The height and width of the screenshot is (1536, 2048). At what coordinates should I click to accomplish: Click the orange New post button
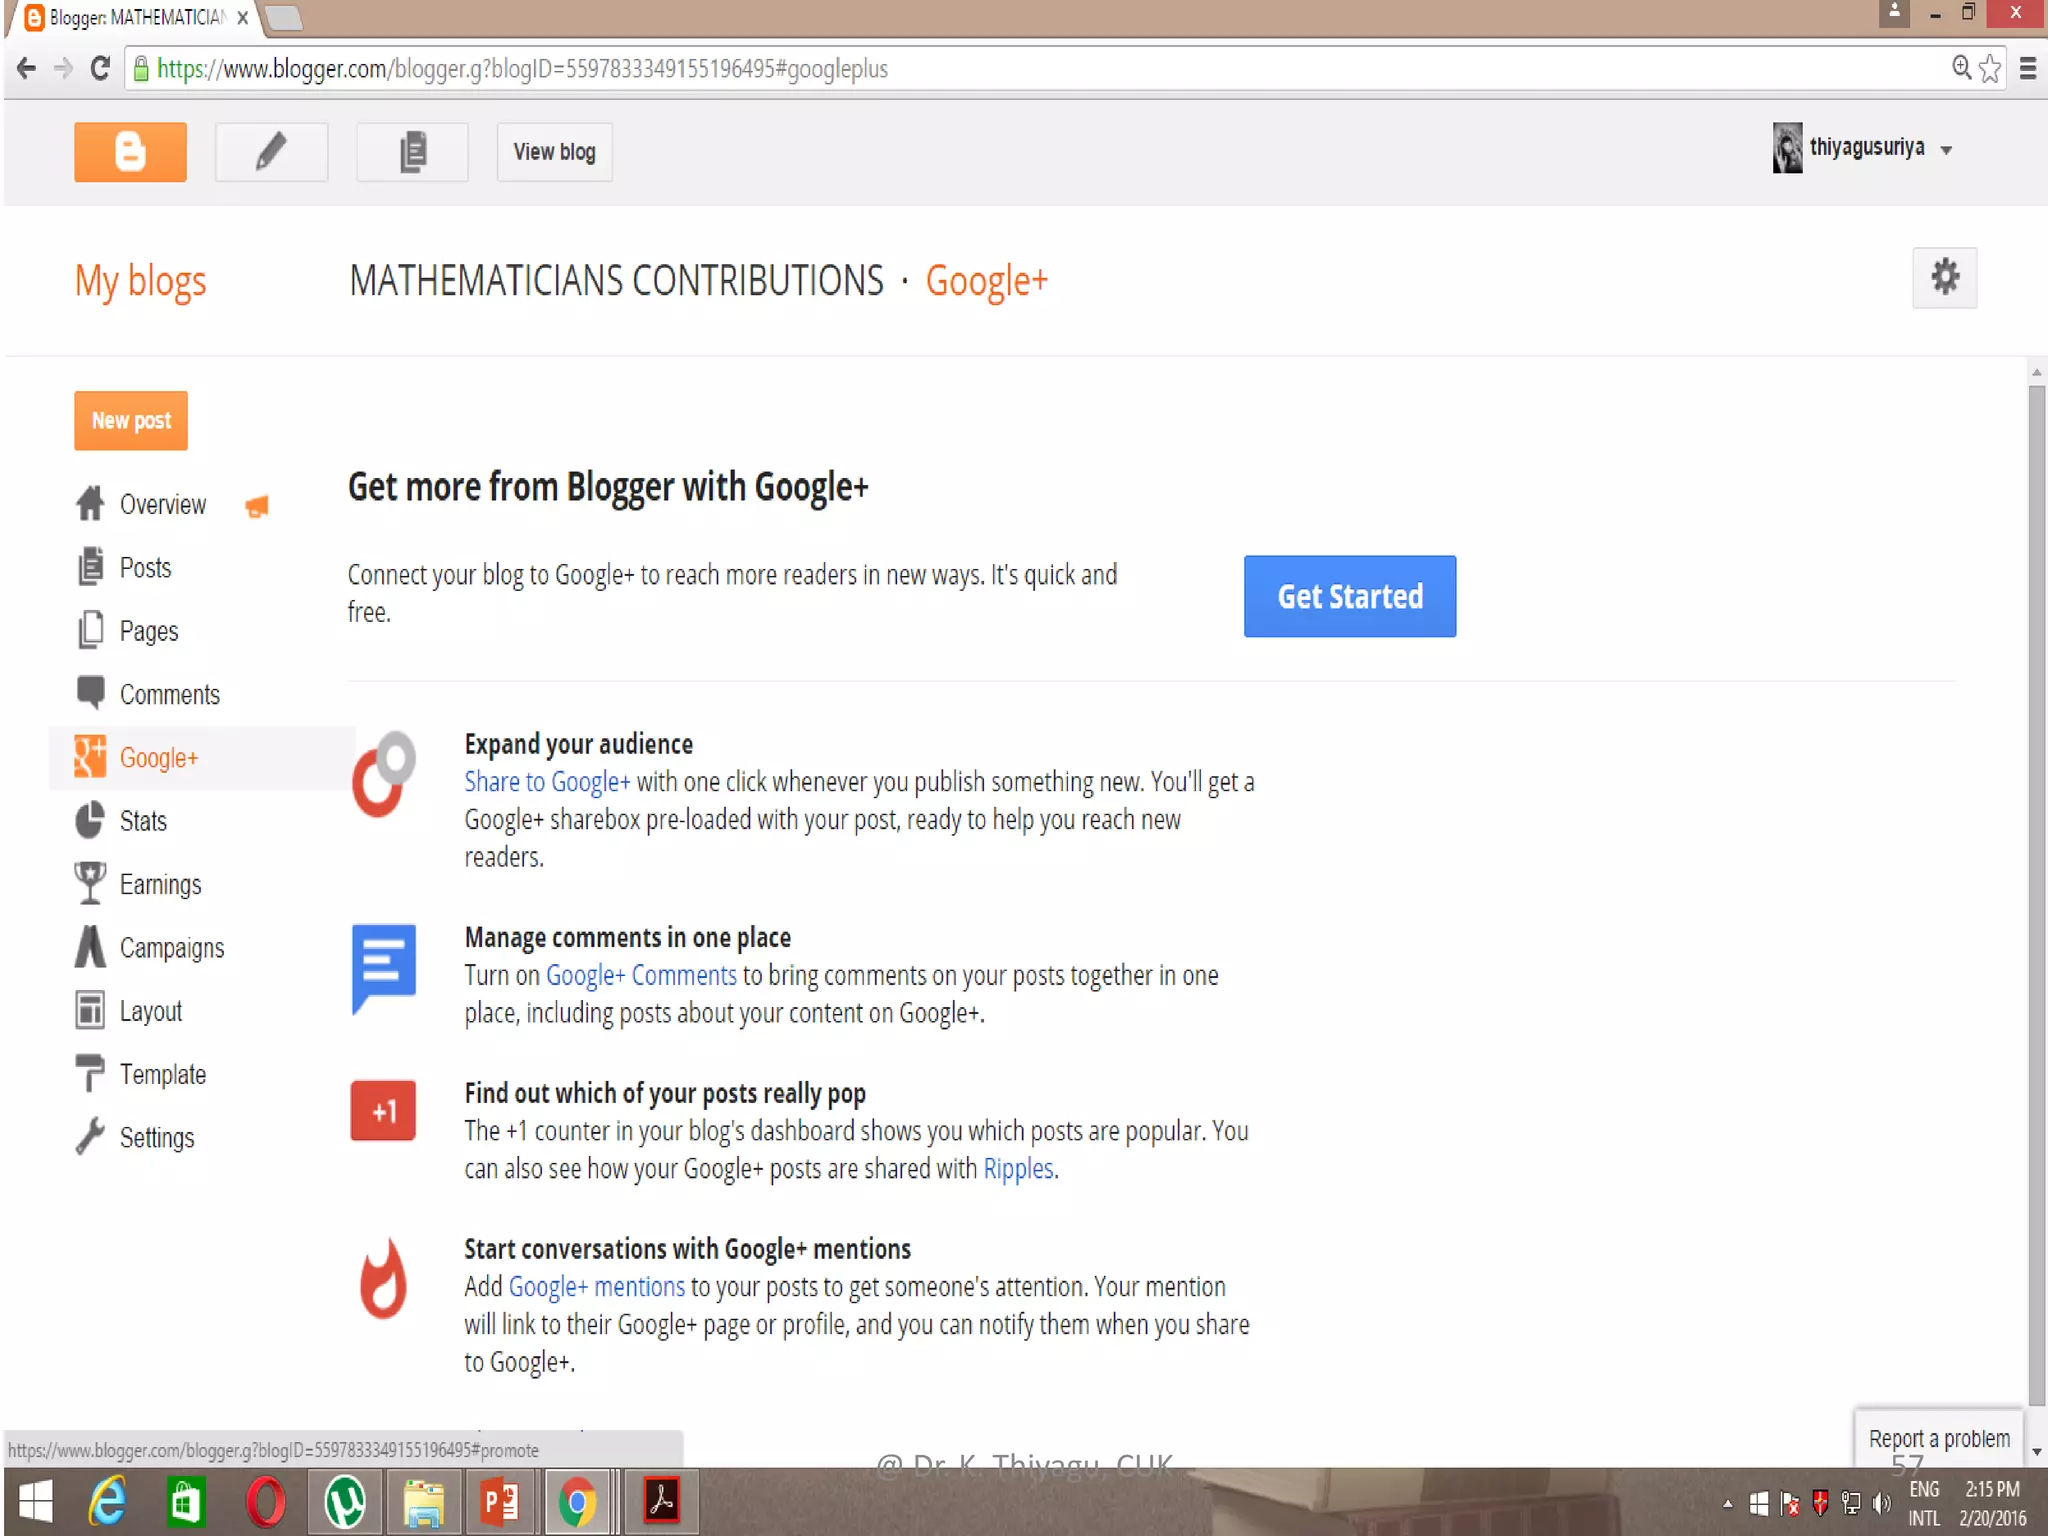[x=131, y=421]
